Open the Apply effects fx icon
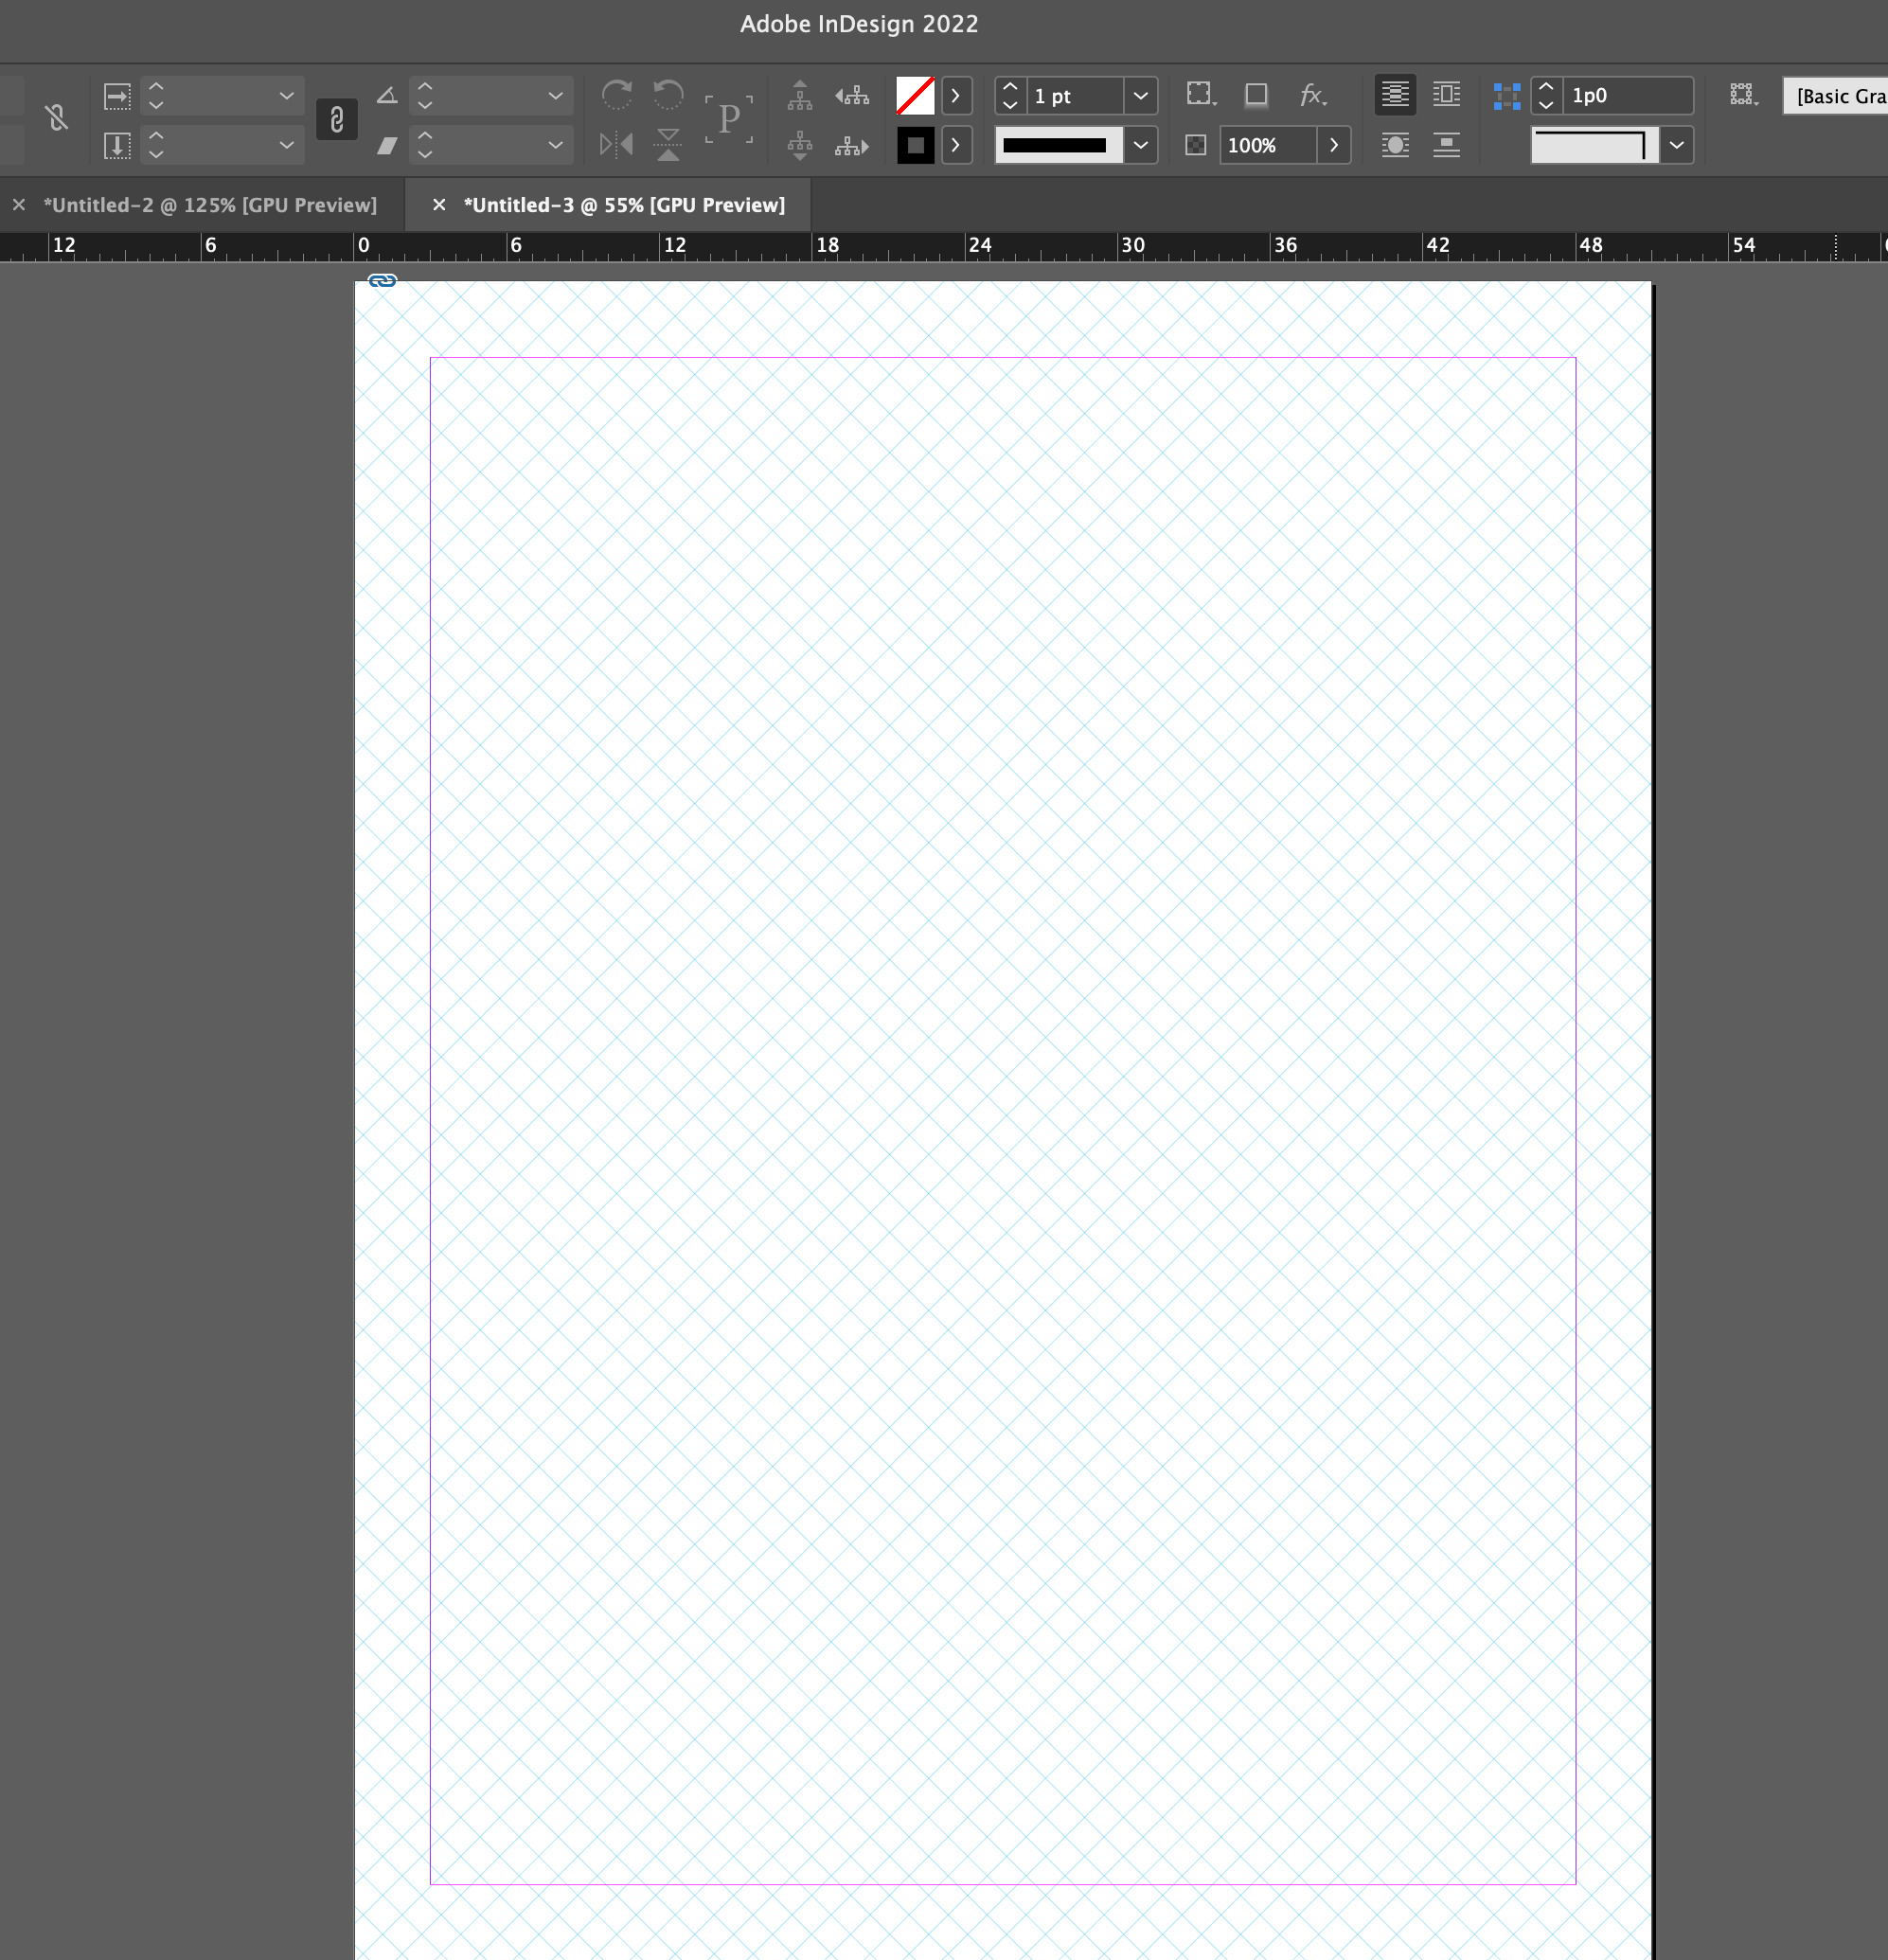Image resolution: width=1888 pixels, height=1960 pixels. point(1311,96)
